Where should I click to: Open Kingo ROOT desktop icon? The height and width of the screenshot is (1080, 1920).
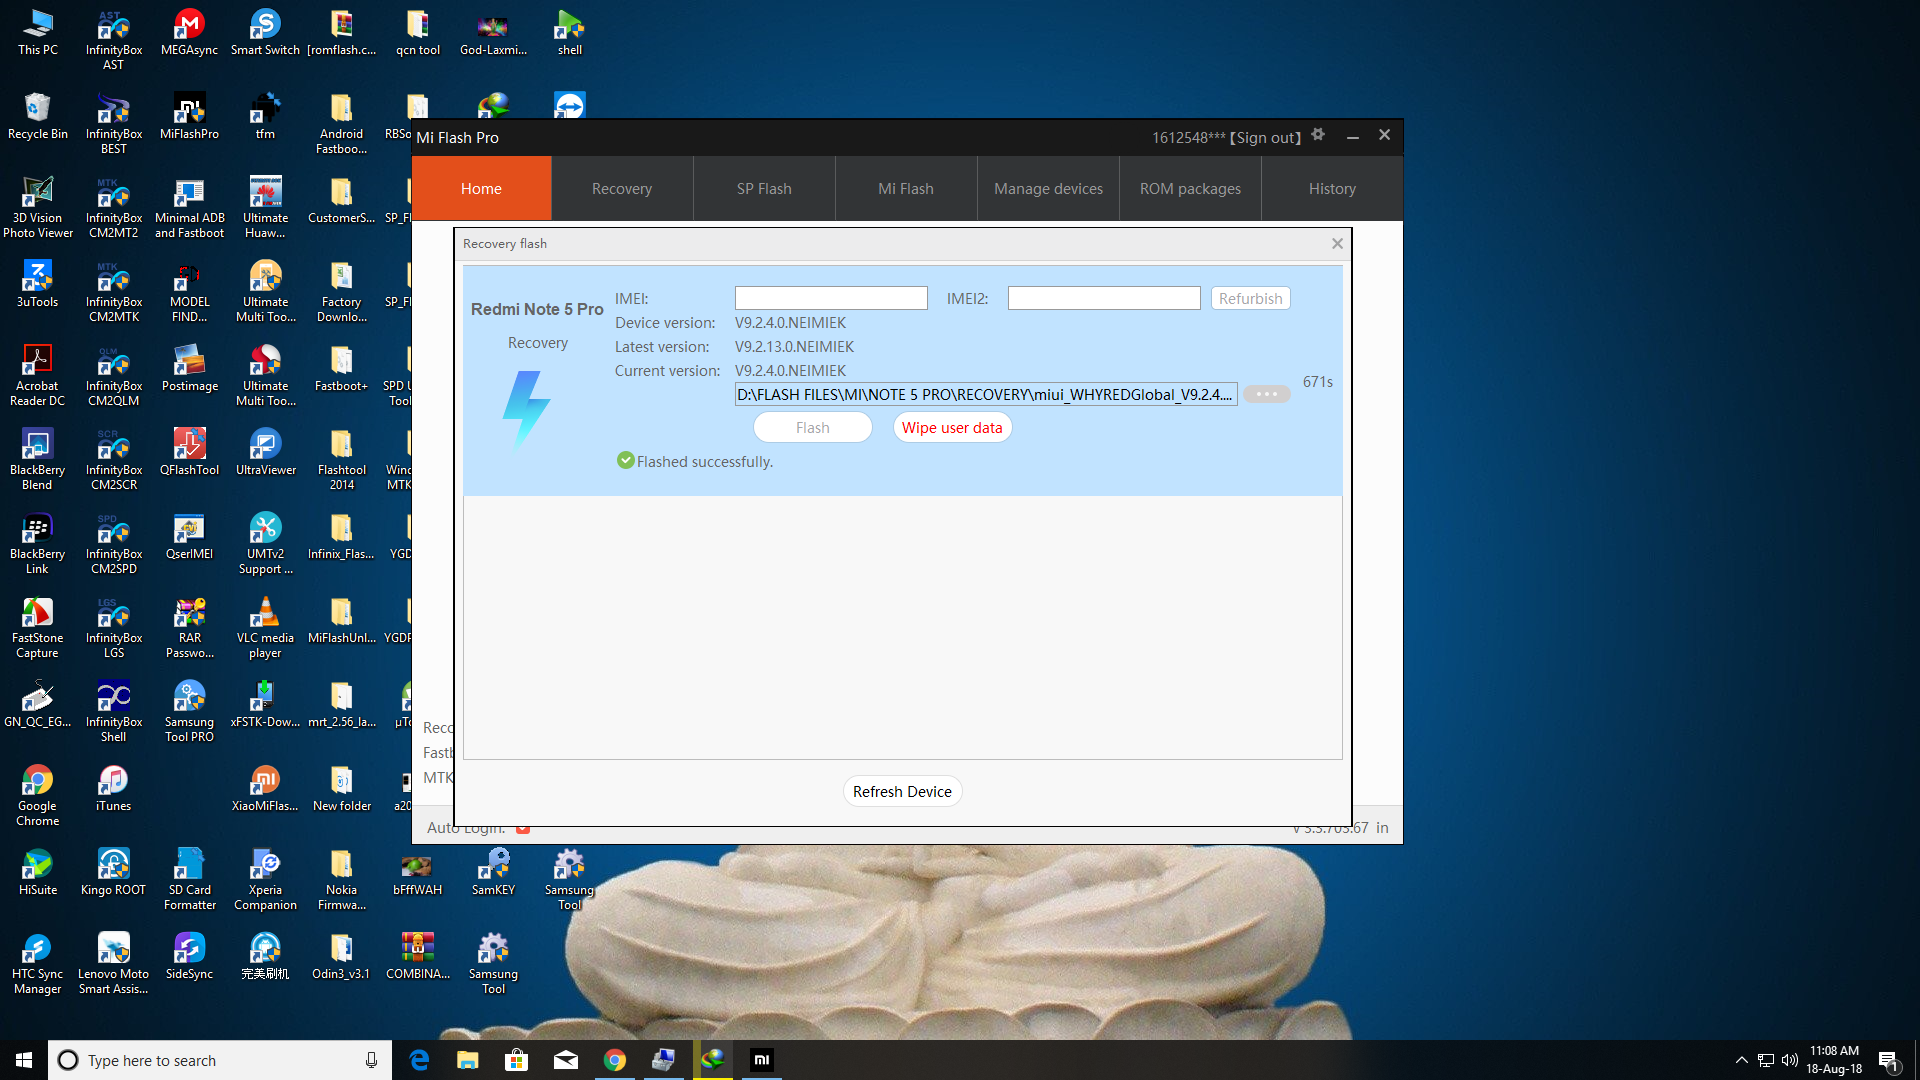click(x=114, y=873)
